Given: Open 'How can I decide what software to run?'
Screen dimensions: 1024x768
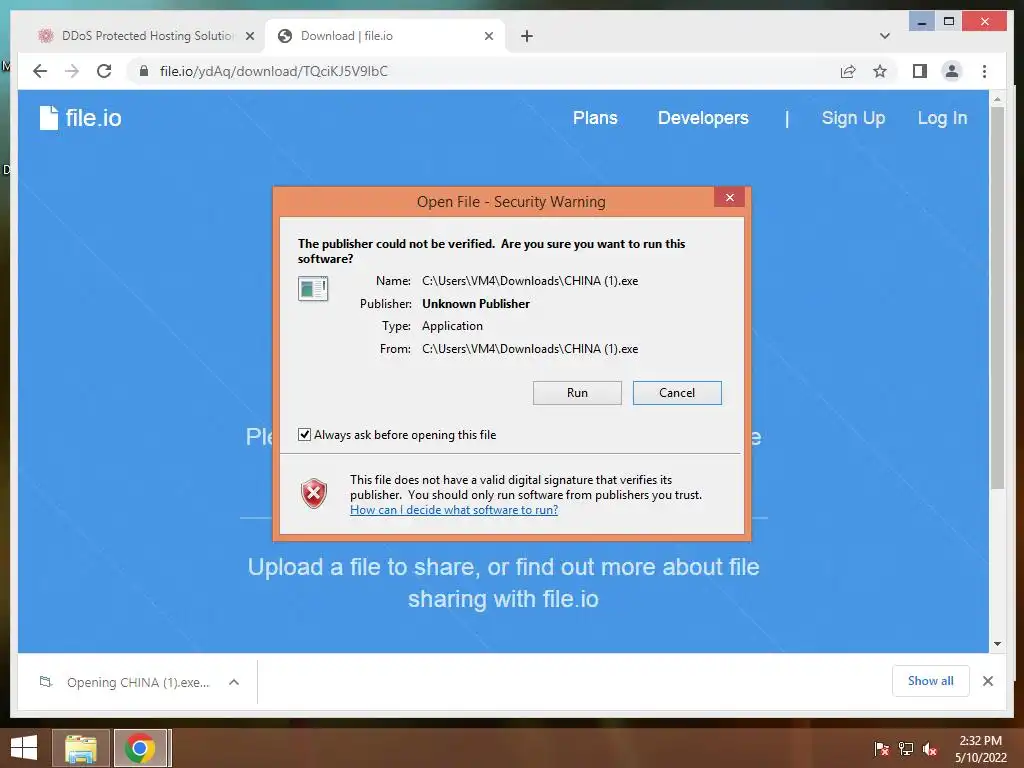Looking at the screenshot, I should [x=454, y=510].
